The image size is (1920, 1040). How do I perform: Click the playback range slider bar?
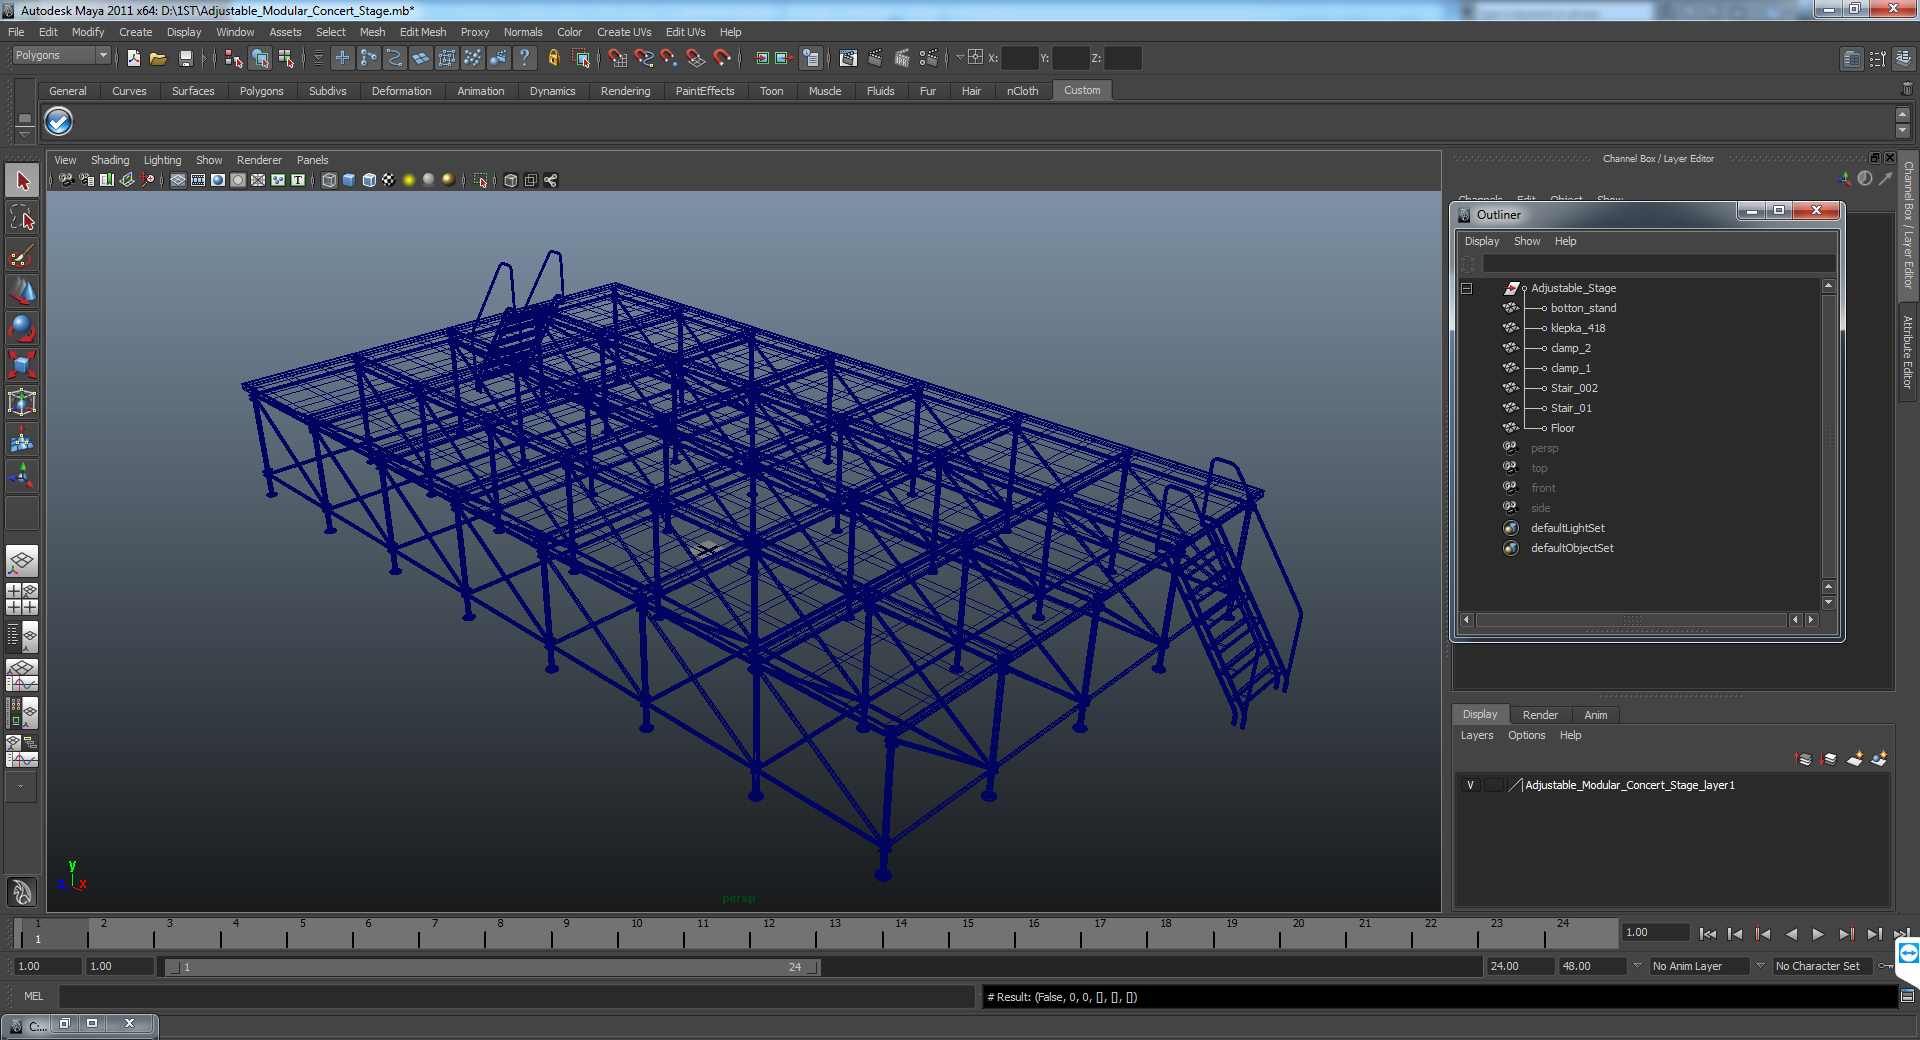click(492, 967)
